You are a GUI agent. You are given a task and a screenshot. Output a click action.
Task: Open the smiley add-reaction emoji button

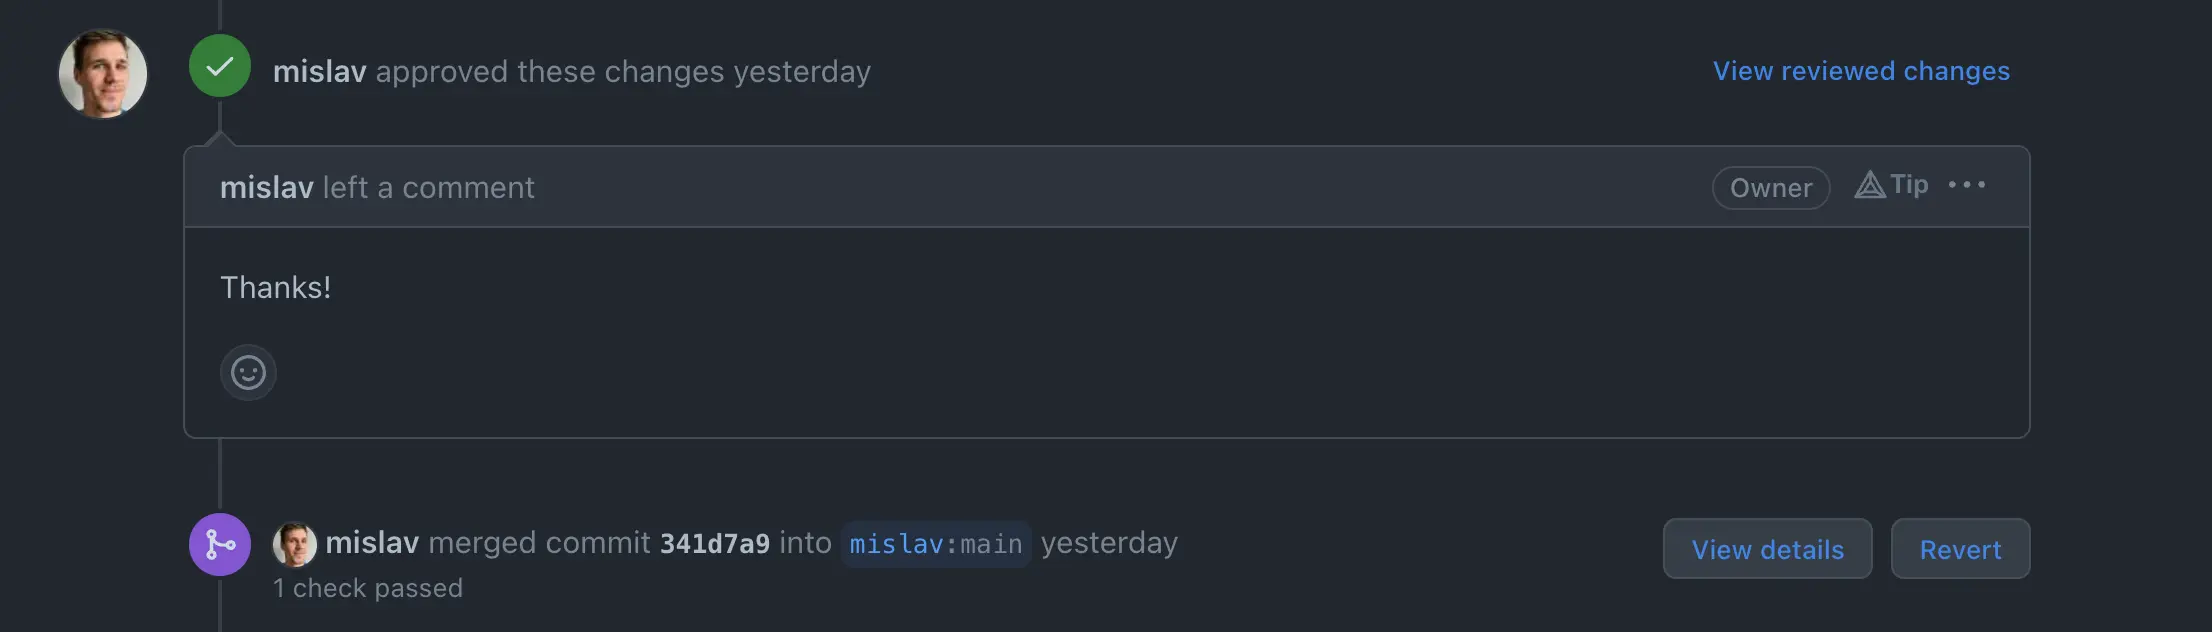pos(248,373)
